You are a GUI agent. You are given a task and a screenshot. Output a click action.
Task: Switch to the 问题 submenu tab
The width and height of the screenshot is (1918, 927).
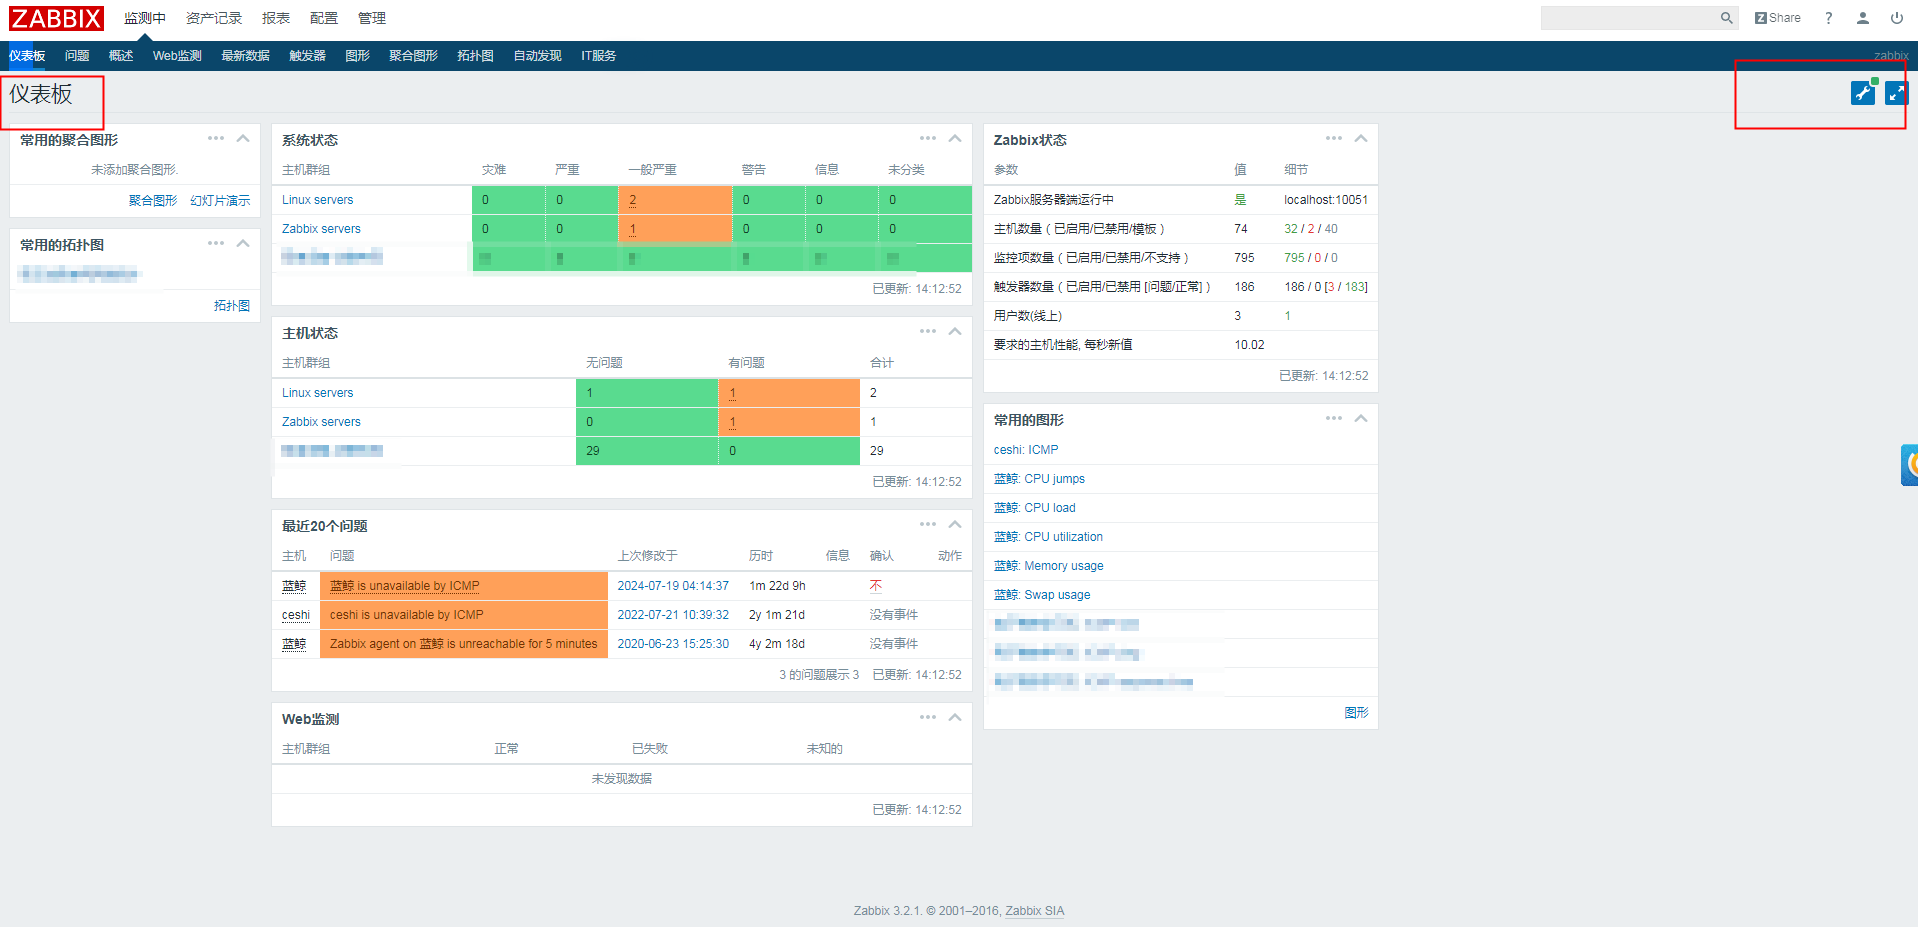tap(77, 56)
